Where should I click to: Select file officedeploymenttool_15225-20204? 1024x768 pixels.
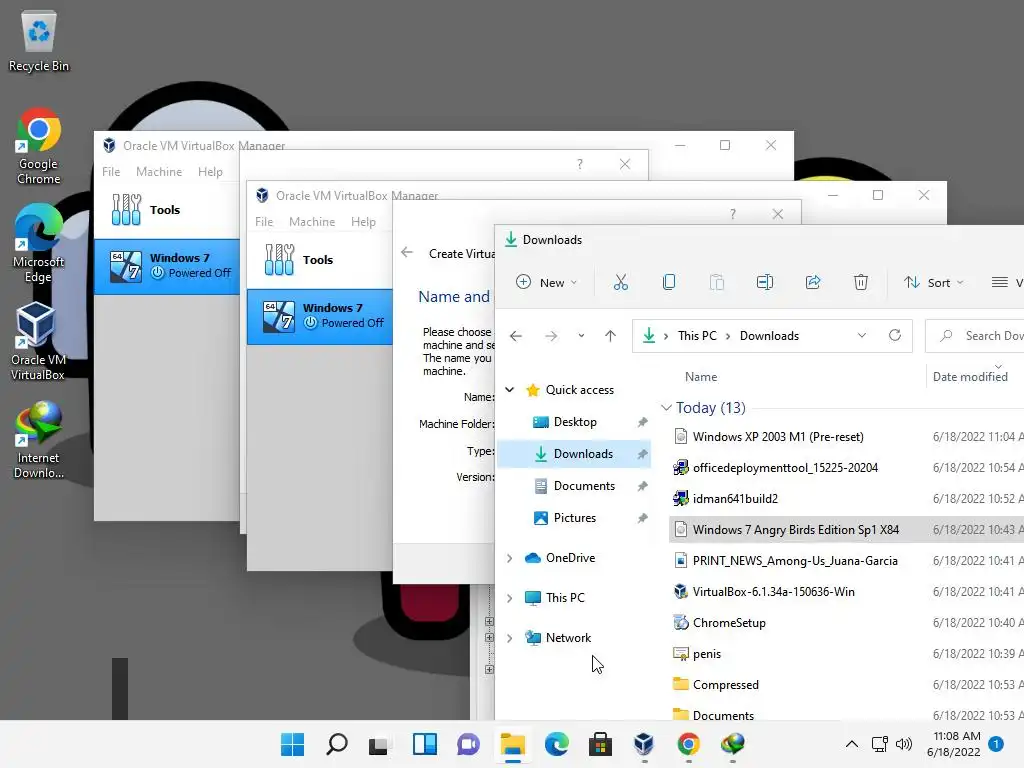tap(846, 468)
